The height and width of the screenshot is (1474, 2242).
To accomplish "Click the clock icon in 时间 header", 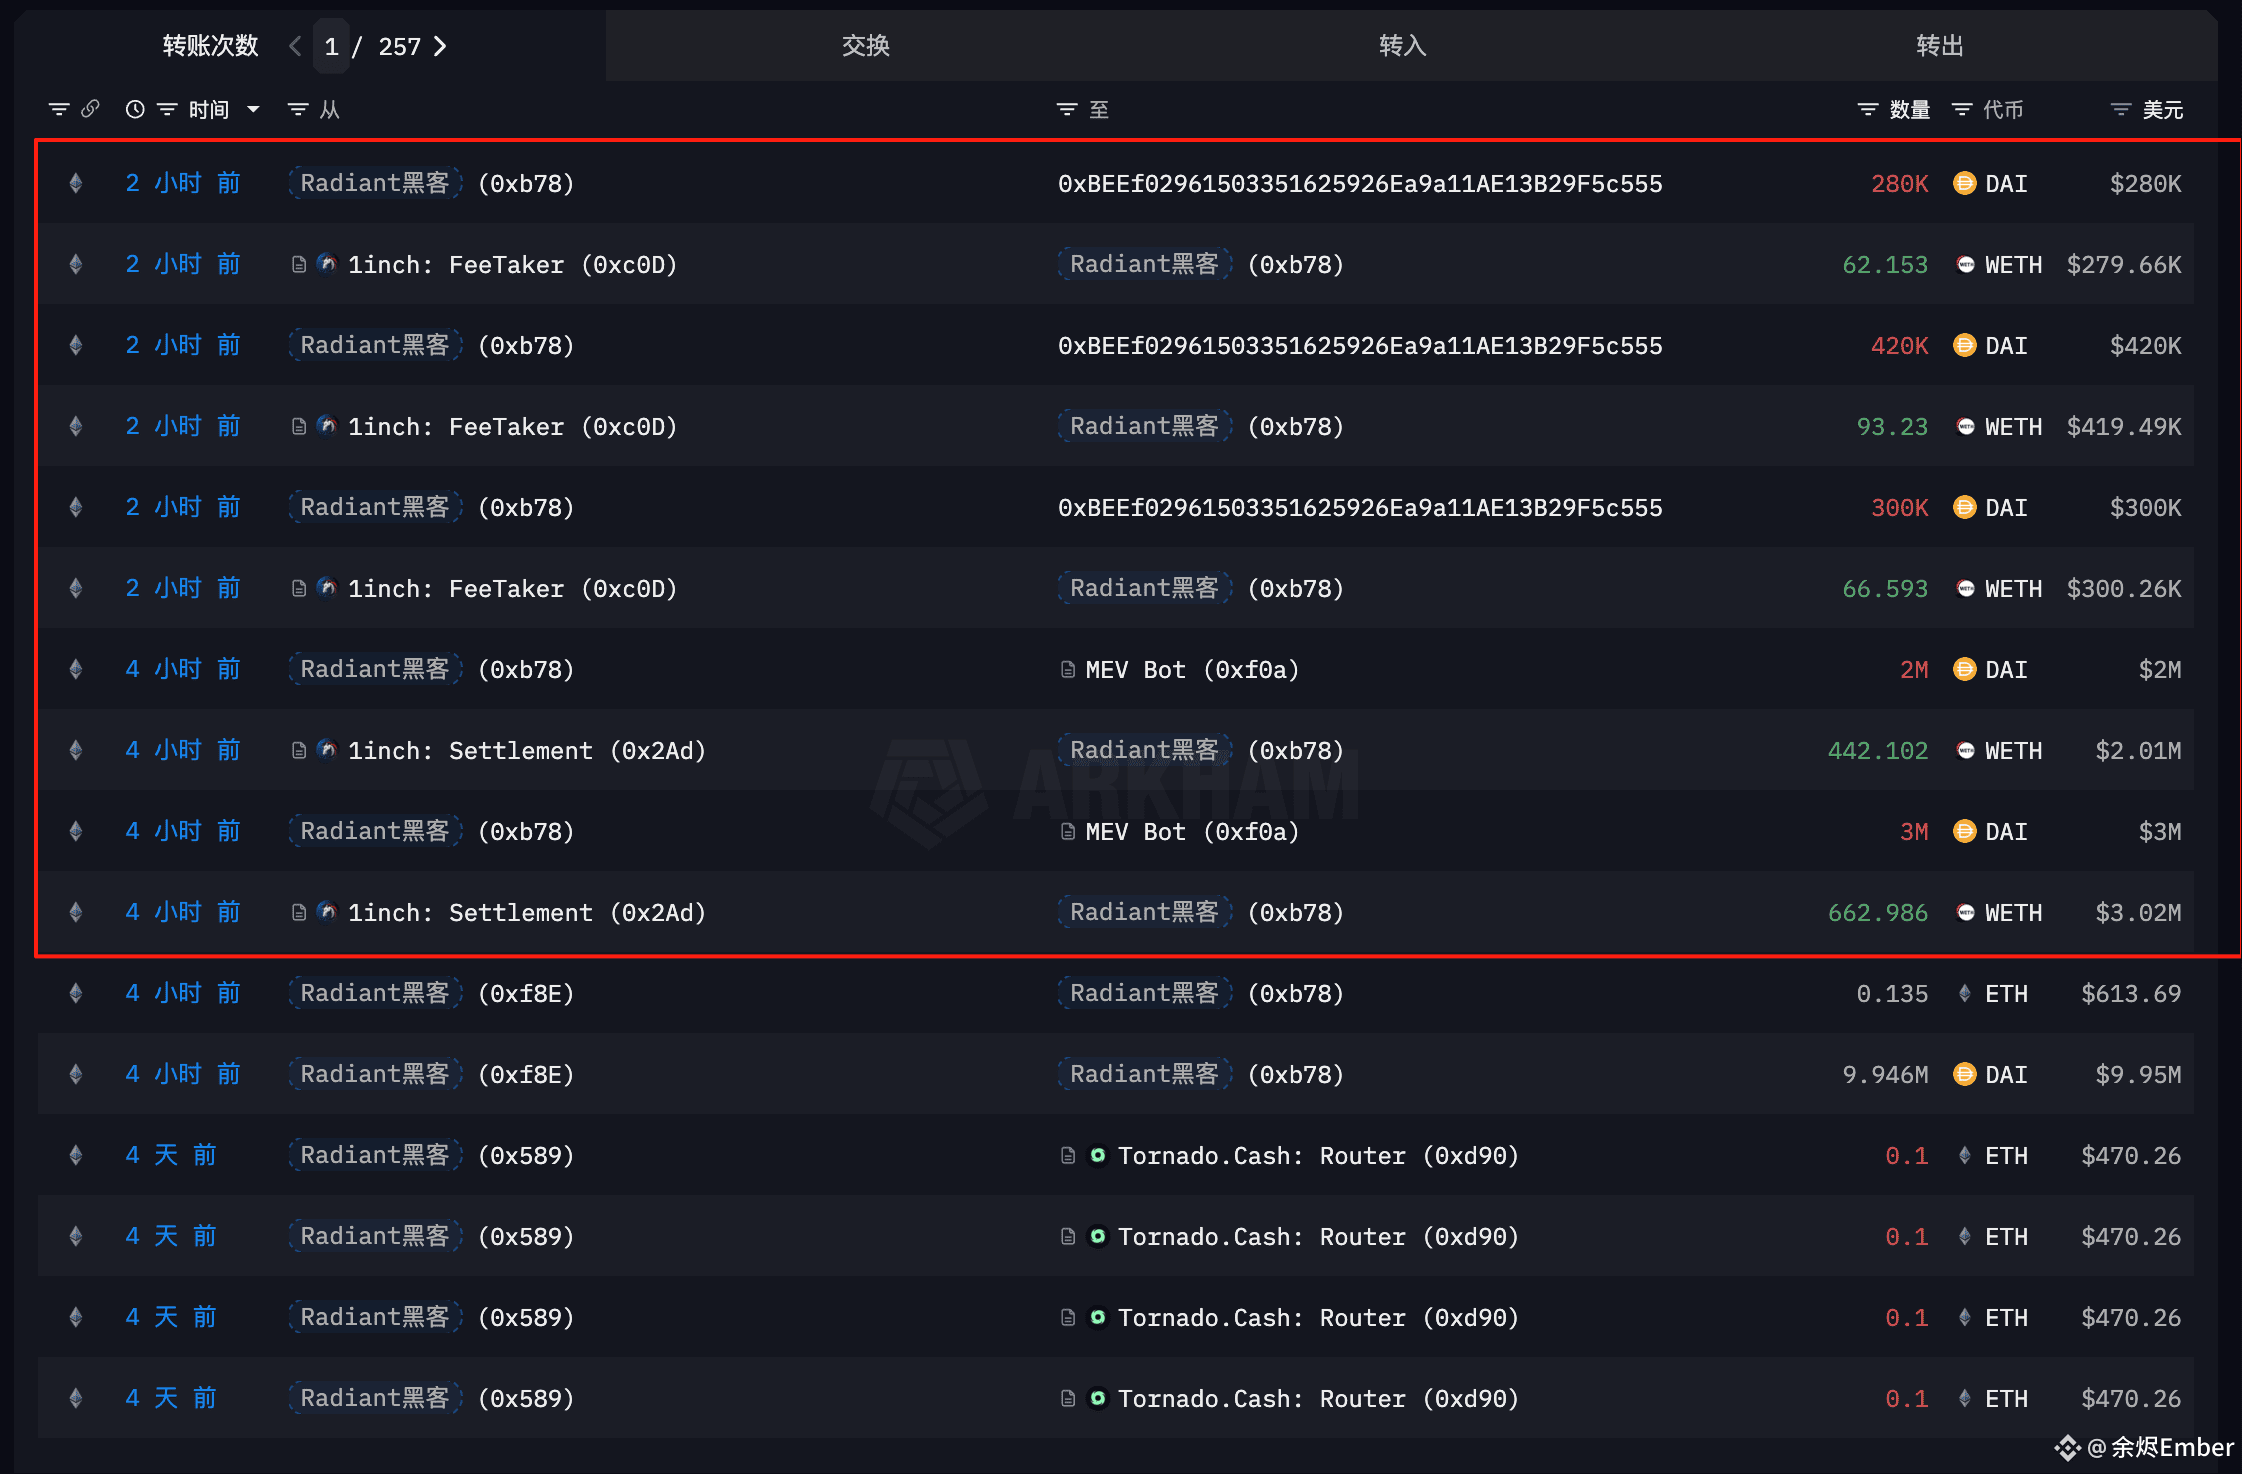I will pyautogui.click(x=135, y=109).
